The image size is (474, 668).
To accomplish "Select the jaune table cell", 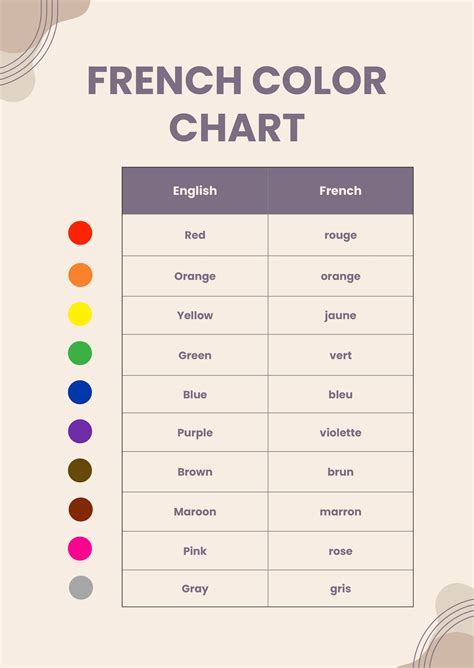I will coord(341,316).
